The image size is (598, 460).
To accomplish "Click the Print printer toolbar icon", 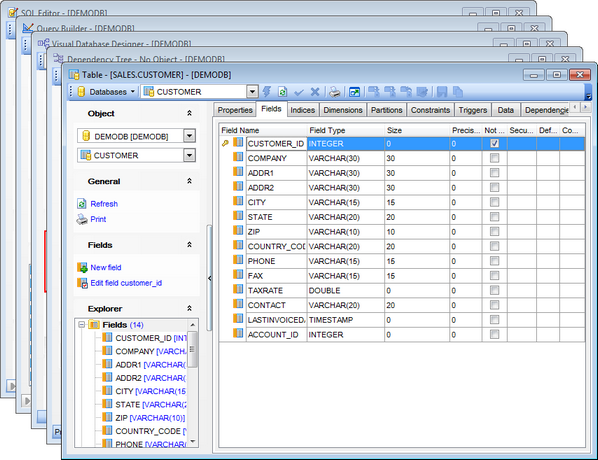I will tap(334, 92).
